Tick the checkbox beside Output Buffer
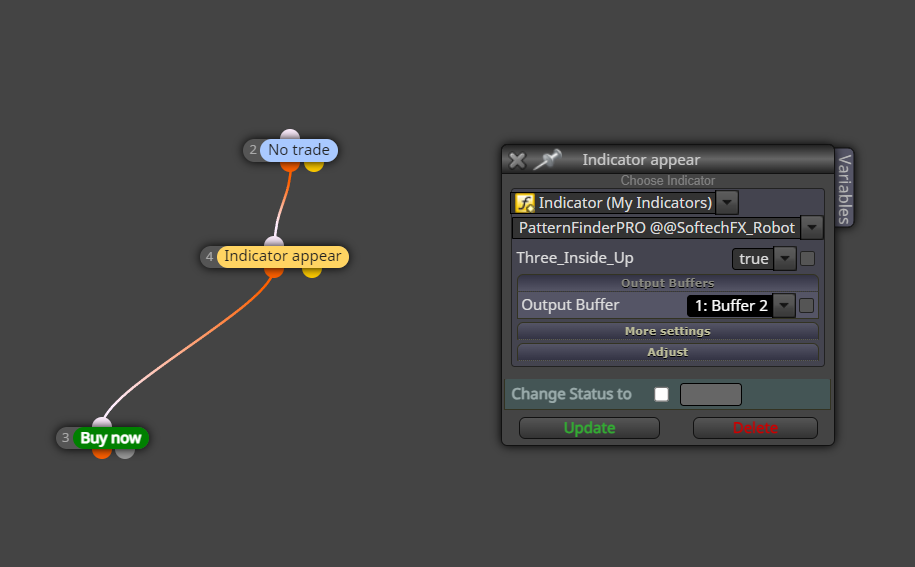 pyautogui.click(x=806, y=306)
